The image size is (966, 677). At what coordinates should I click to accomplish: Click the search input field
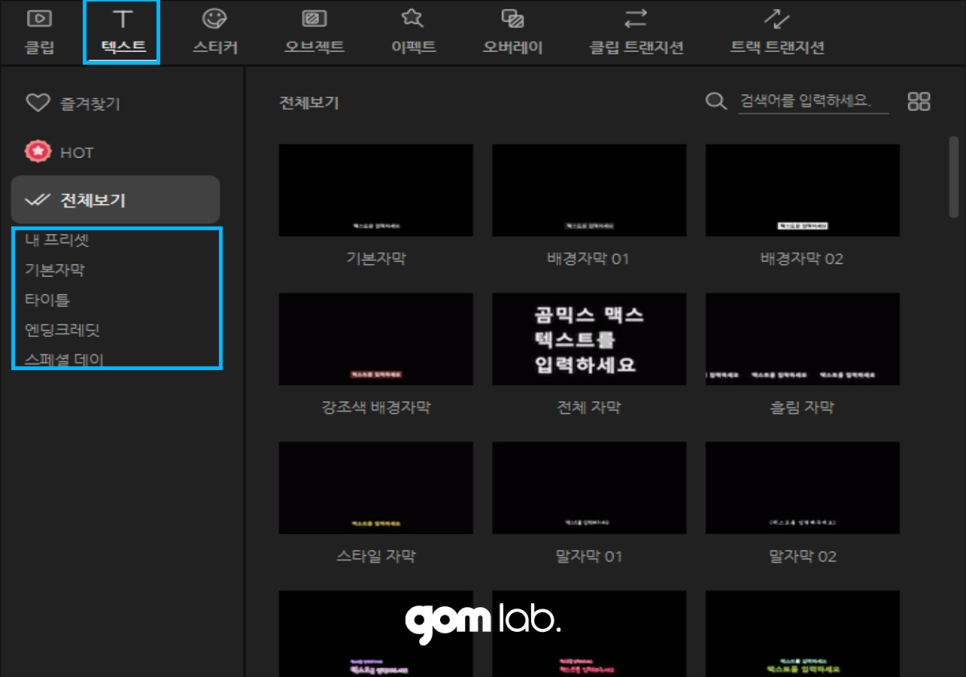point(812,101)
